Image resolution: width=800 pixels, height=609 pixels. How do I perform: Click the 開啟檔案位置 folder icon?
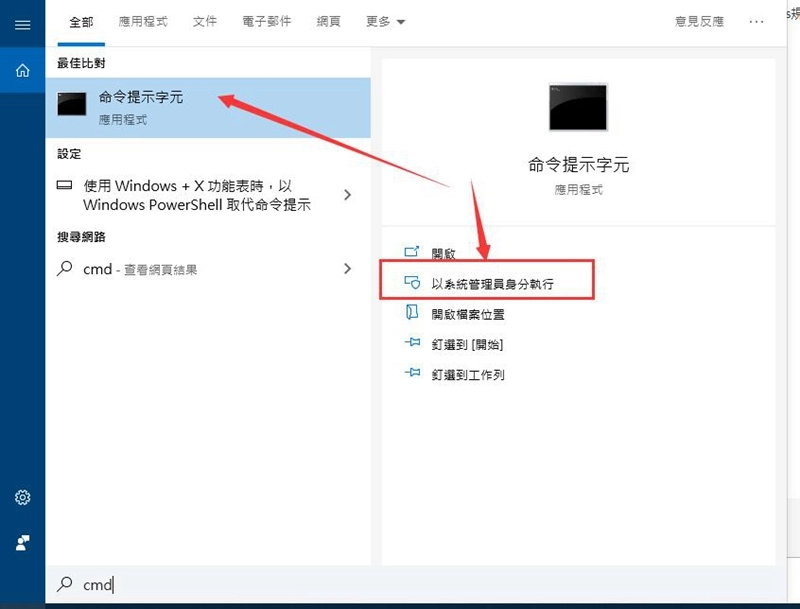[x=412, y=312]
